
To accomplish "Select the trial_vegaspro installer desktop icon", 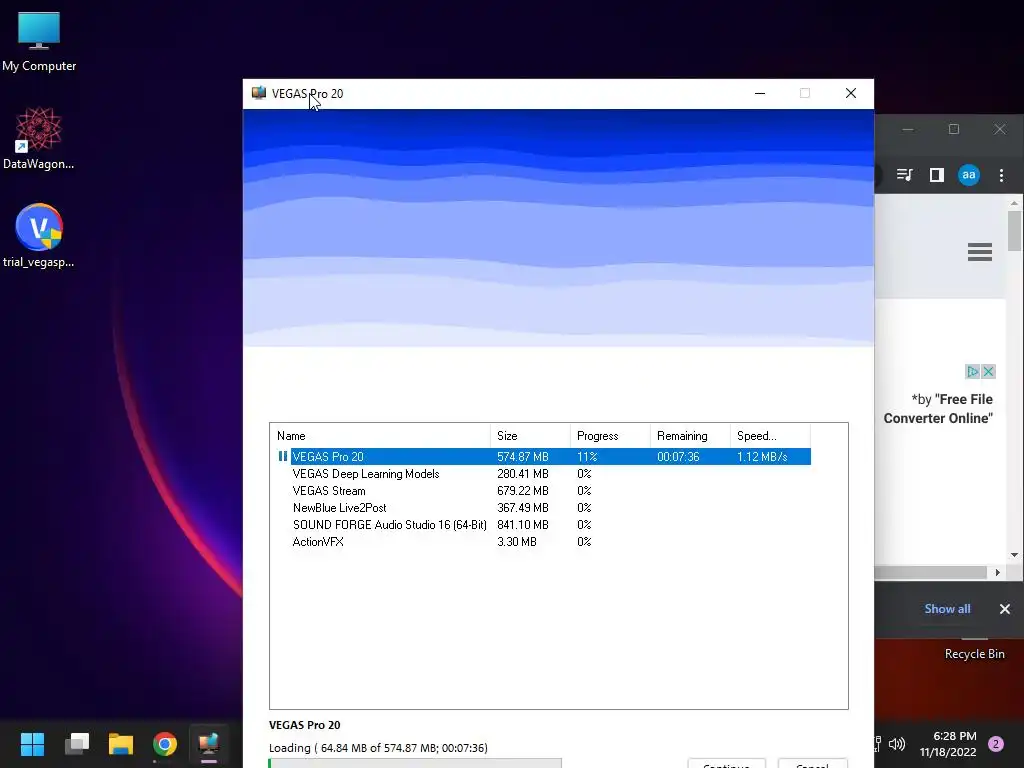I will click(39, 236).
